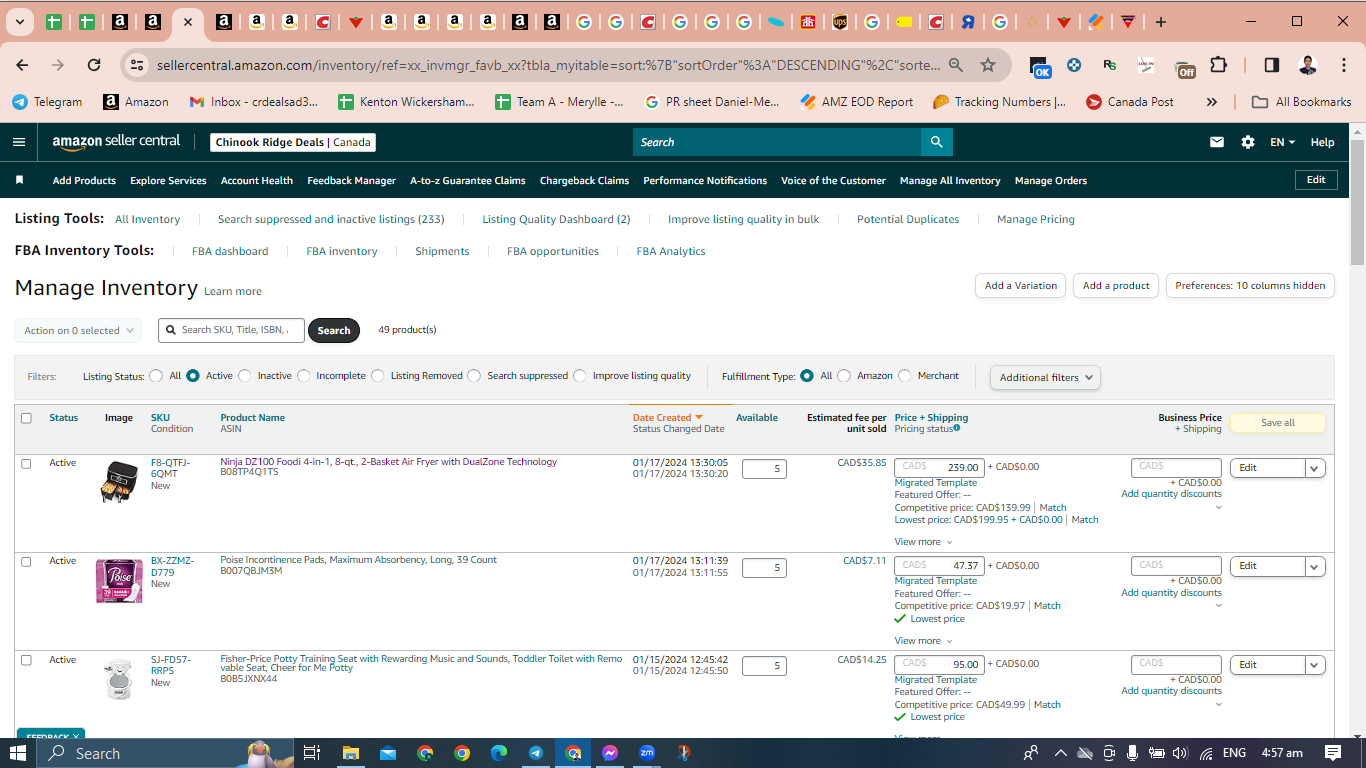This screenshot has width=1366, height=768.
Task: Open the Windows Start menu
Action: point(18,753)
